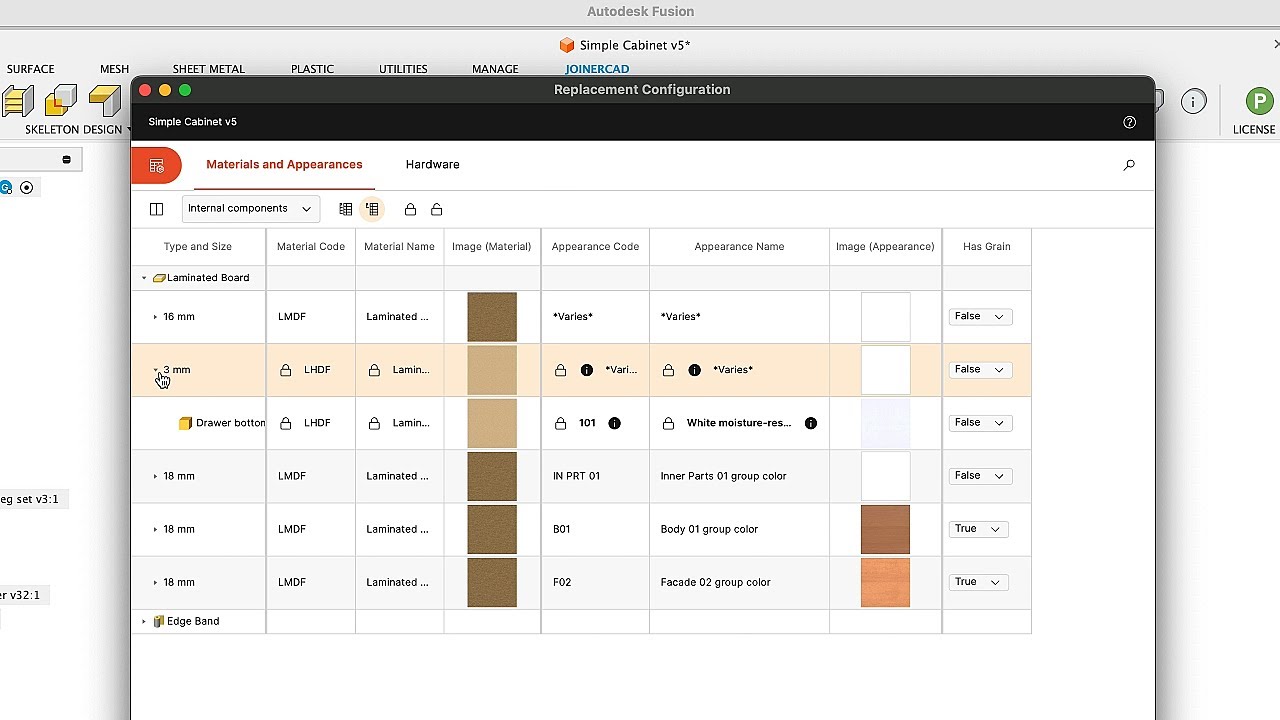The image size is (1280, 720).
Task: Collapse the Laminated Board group
Action: coord(144,278)
